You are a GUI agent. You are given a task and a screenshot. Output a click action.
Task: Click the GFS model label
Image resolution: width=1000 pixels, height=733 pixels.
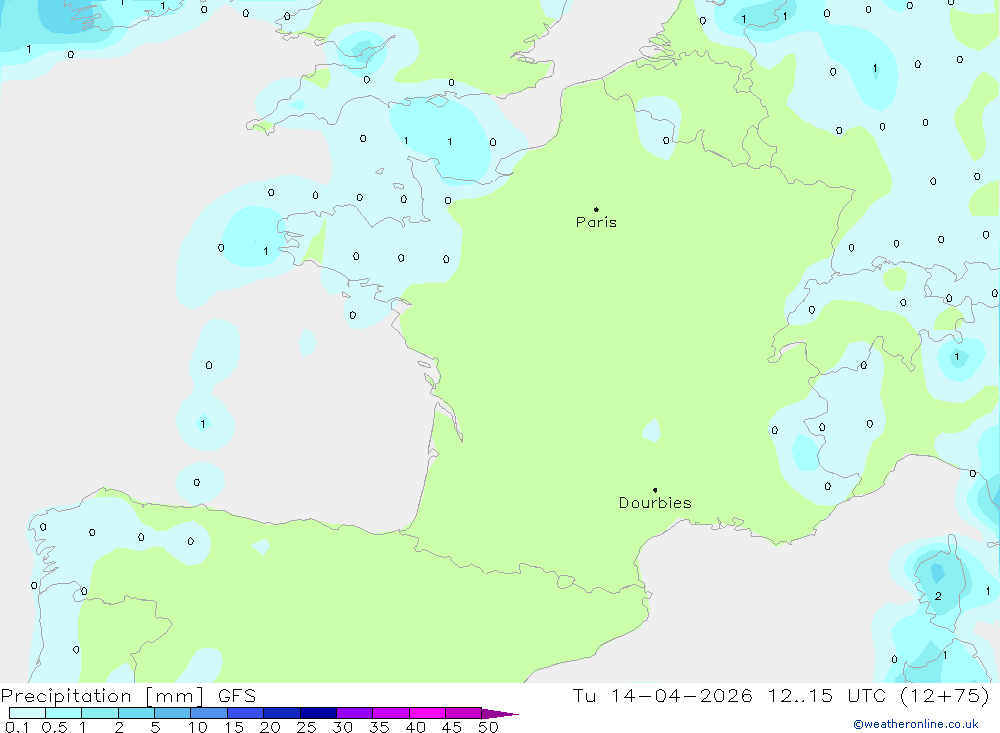(237, 696)
